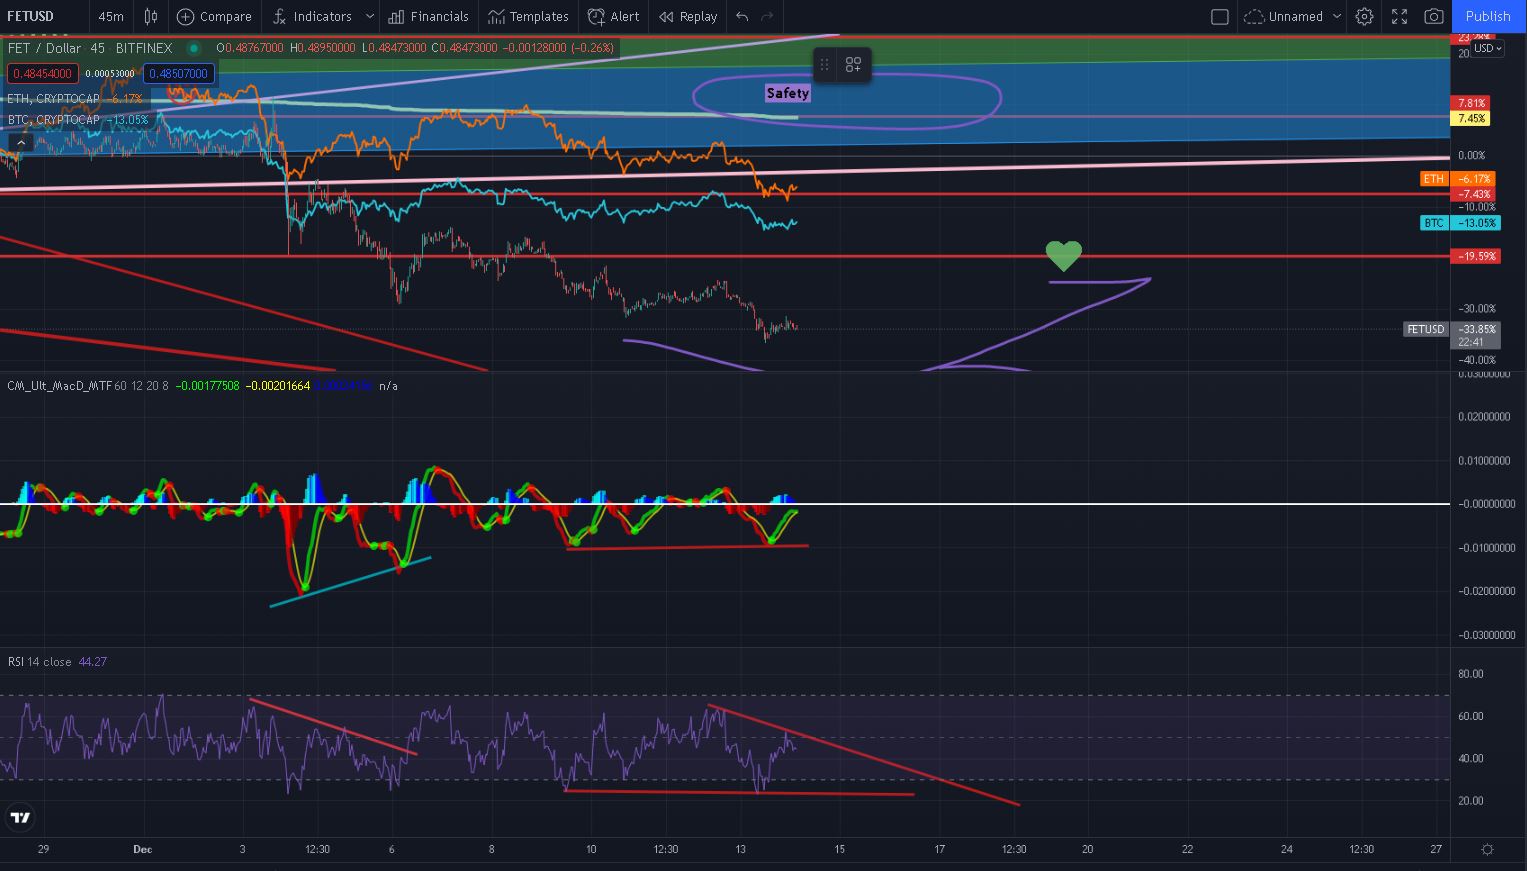
Task: Click the Compare menu label
Action: tap(226, 16)
